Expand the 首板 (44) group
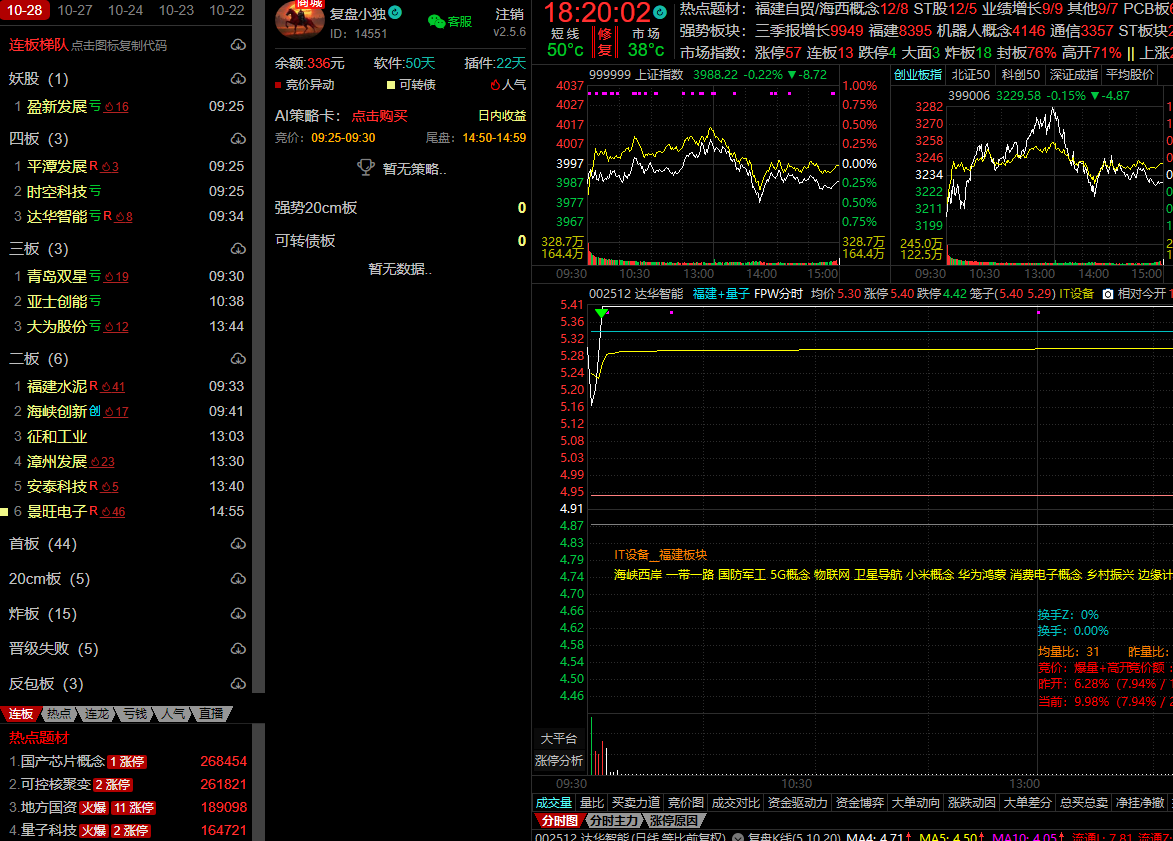 tap(42, 544)
